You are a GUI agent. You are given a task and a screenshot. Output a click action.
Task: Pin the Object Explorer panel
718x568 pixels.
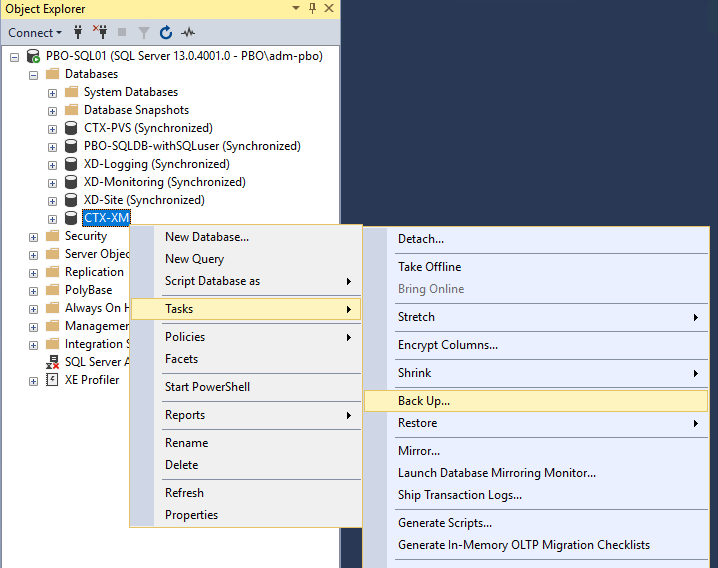pyautogui.click(x=312, y=8)
